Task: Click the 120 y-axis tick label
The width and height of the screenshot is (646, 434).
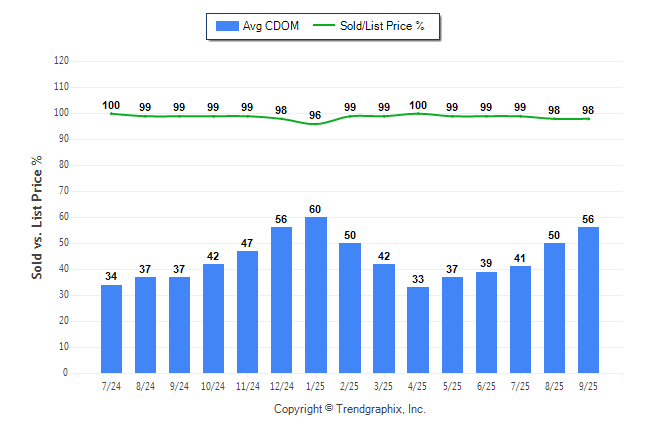Action: (61, 61)
